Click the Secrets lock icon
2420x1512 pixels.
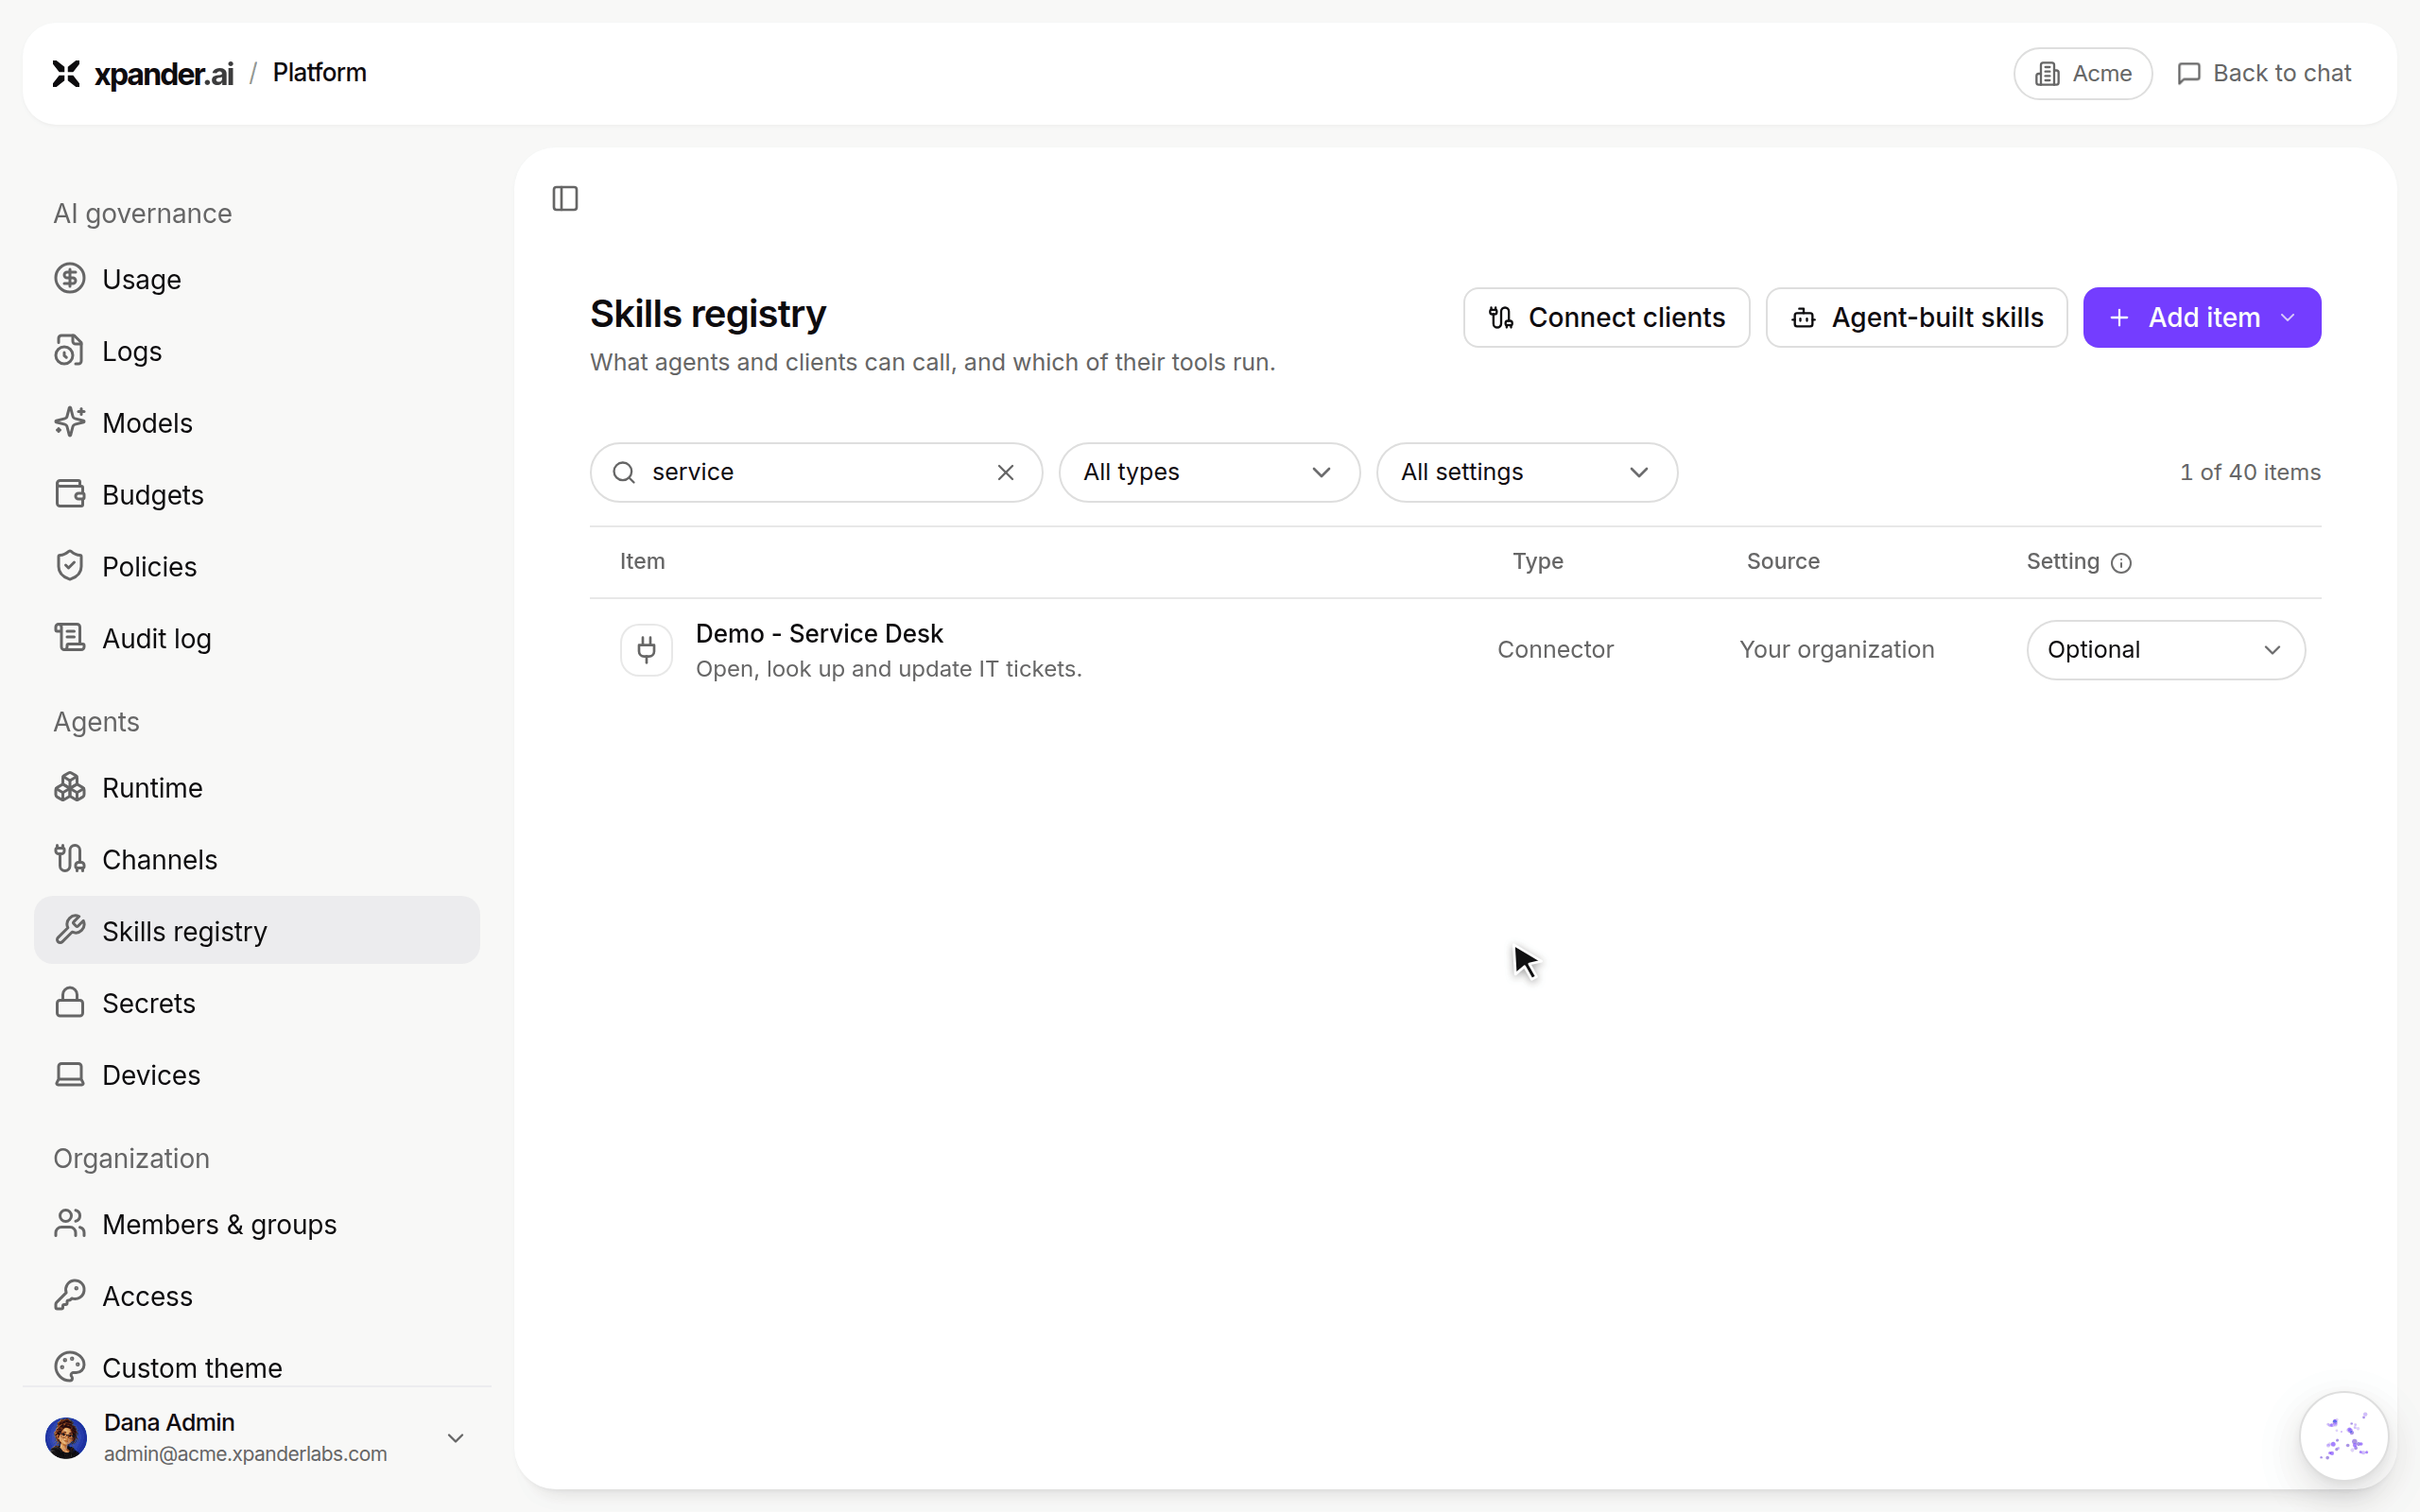[69, 1002]
